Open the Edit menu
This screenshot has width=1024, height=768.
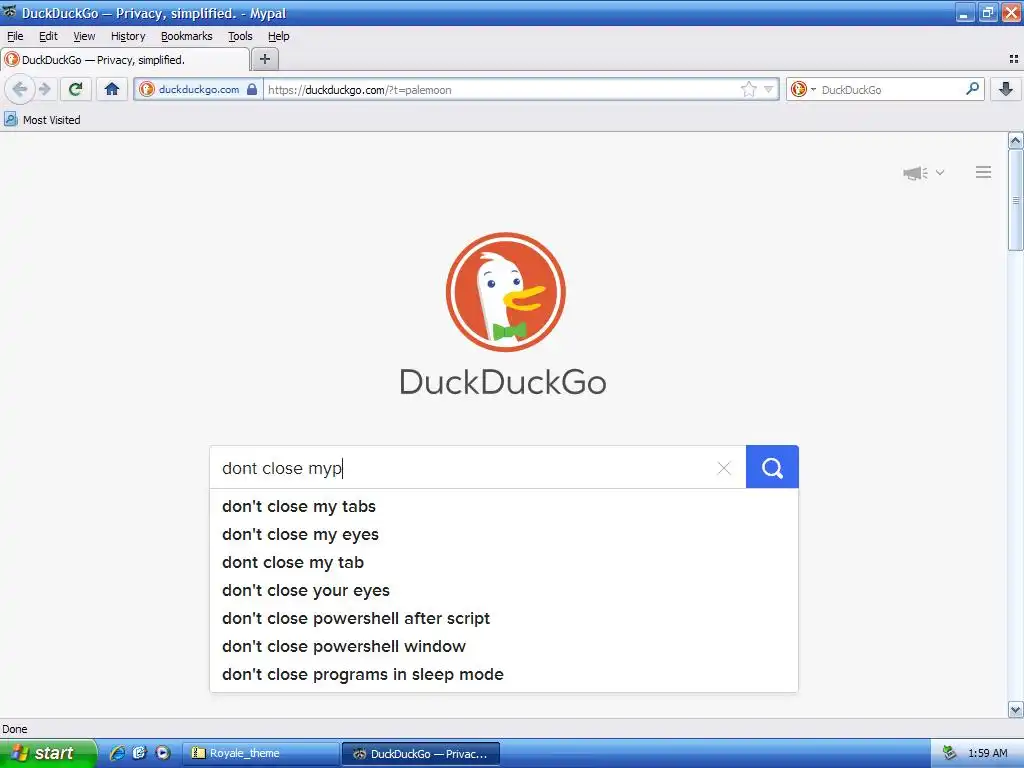click(x=48, y=36)
